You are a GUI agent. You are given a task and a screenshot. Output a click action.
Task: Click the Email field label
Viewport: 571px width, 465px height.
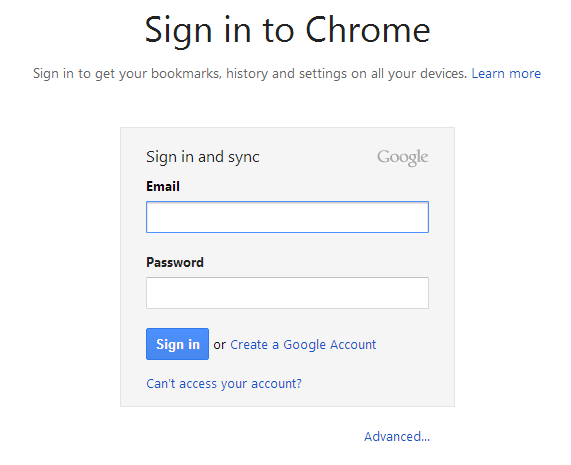163,186
